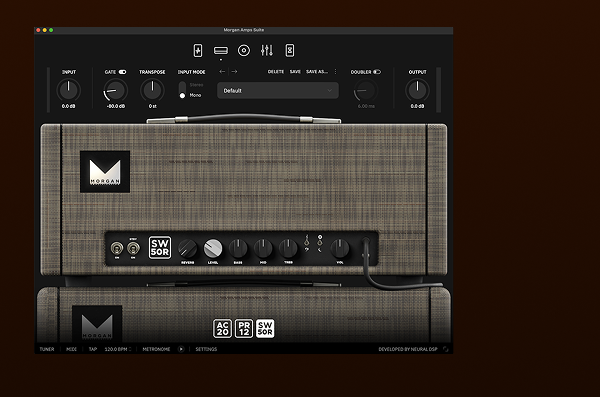The image size is (600, 397).
Task: Click the DELETE preset button
Action: (x=276, y=72)
